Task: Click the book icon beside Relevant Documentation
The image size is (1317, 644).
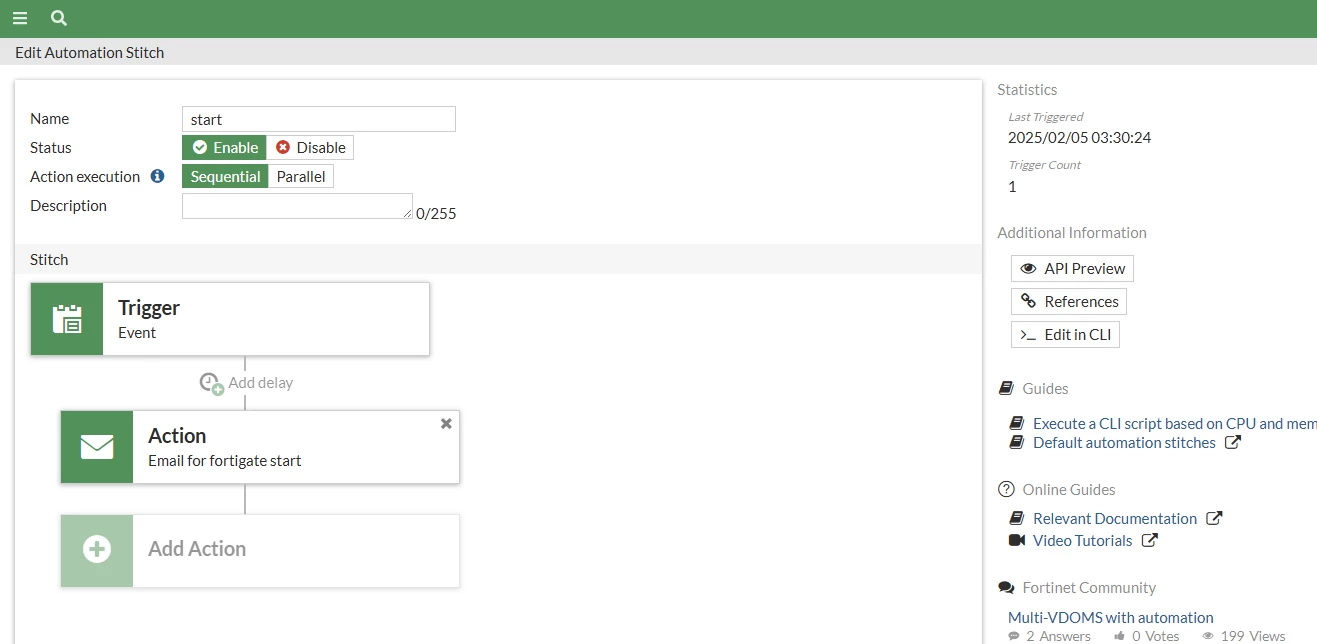Action: point(1017,518)
